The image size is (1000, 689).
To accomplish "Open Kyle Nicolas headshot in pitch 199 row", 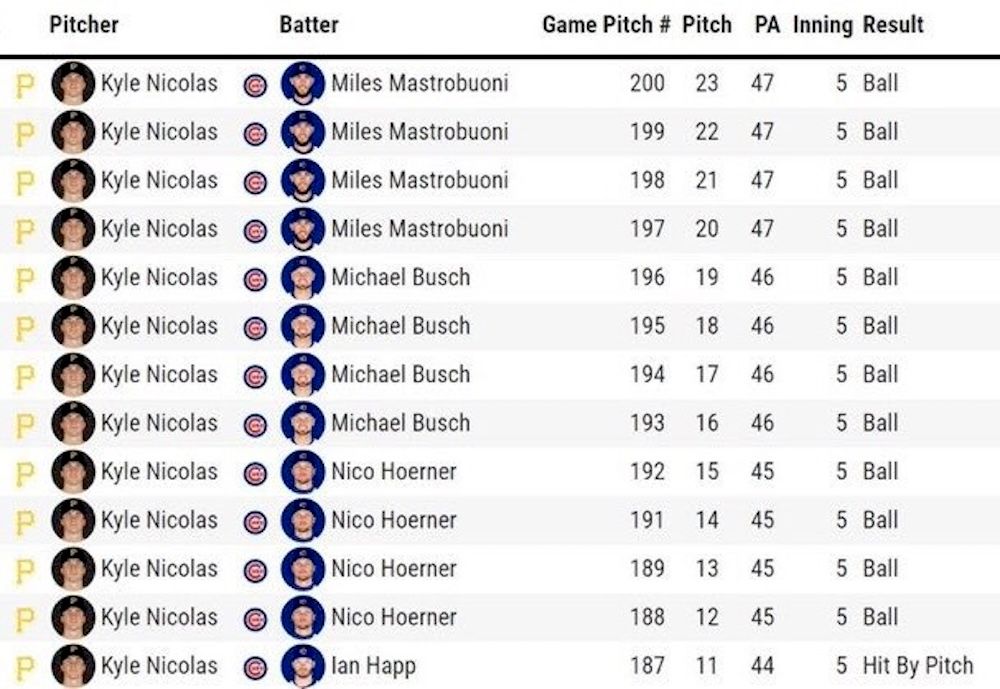I will (x=73, y=132).
